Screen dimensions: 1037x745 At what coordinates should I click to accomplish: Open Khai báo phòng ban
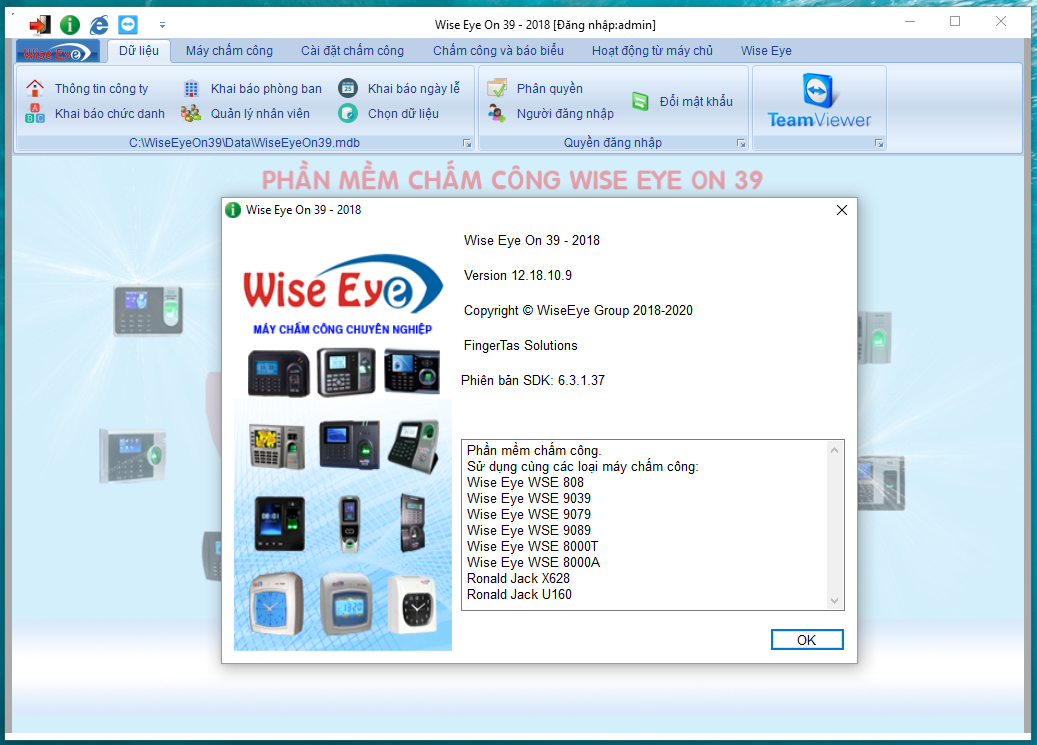pyautogui.click(x=265, y=89)
